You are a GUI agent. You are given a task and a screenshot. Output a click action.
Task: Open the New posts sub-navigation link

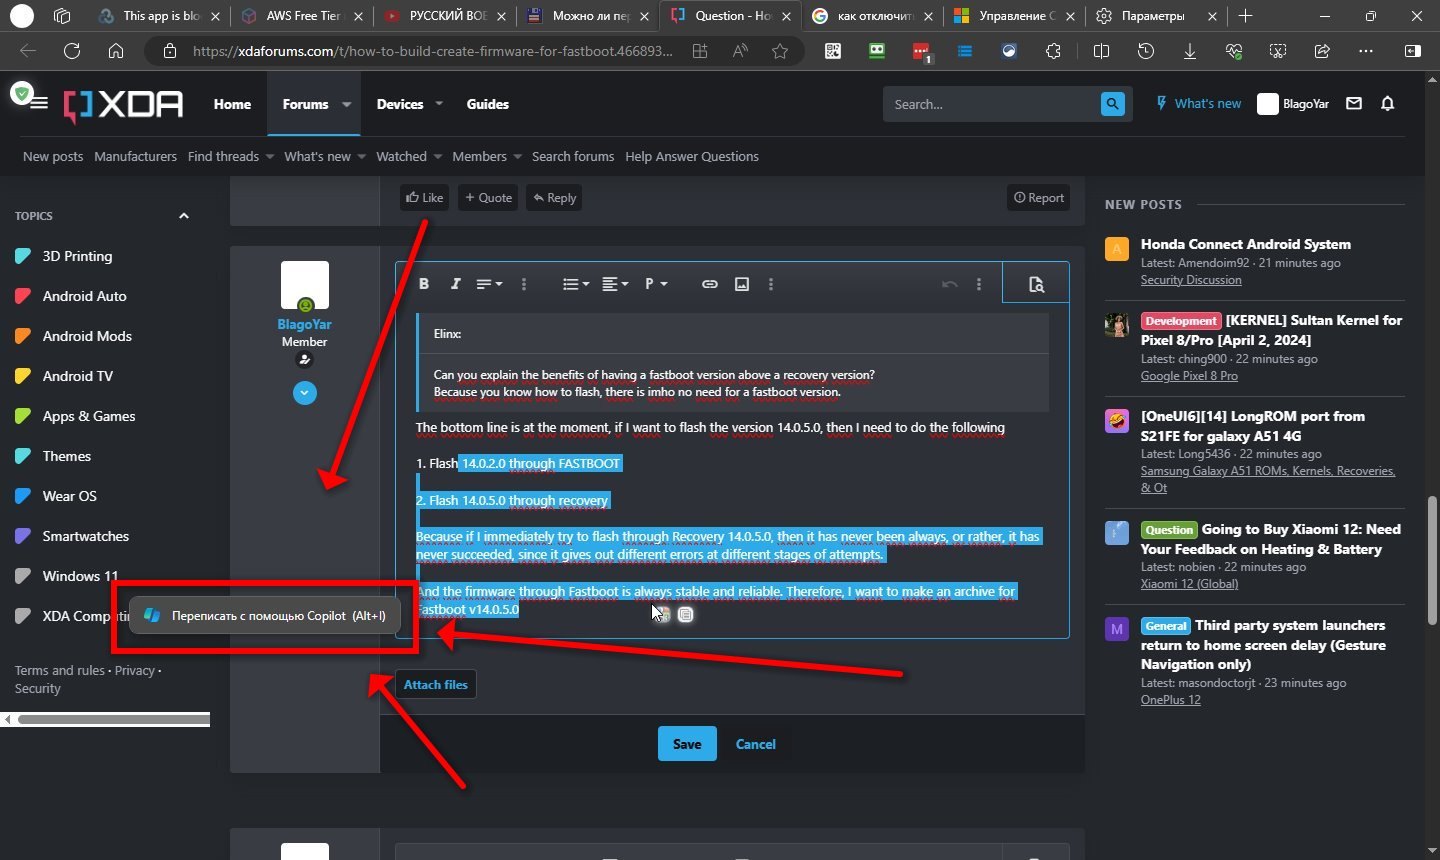click(53, 157)
